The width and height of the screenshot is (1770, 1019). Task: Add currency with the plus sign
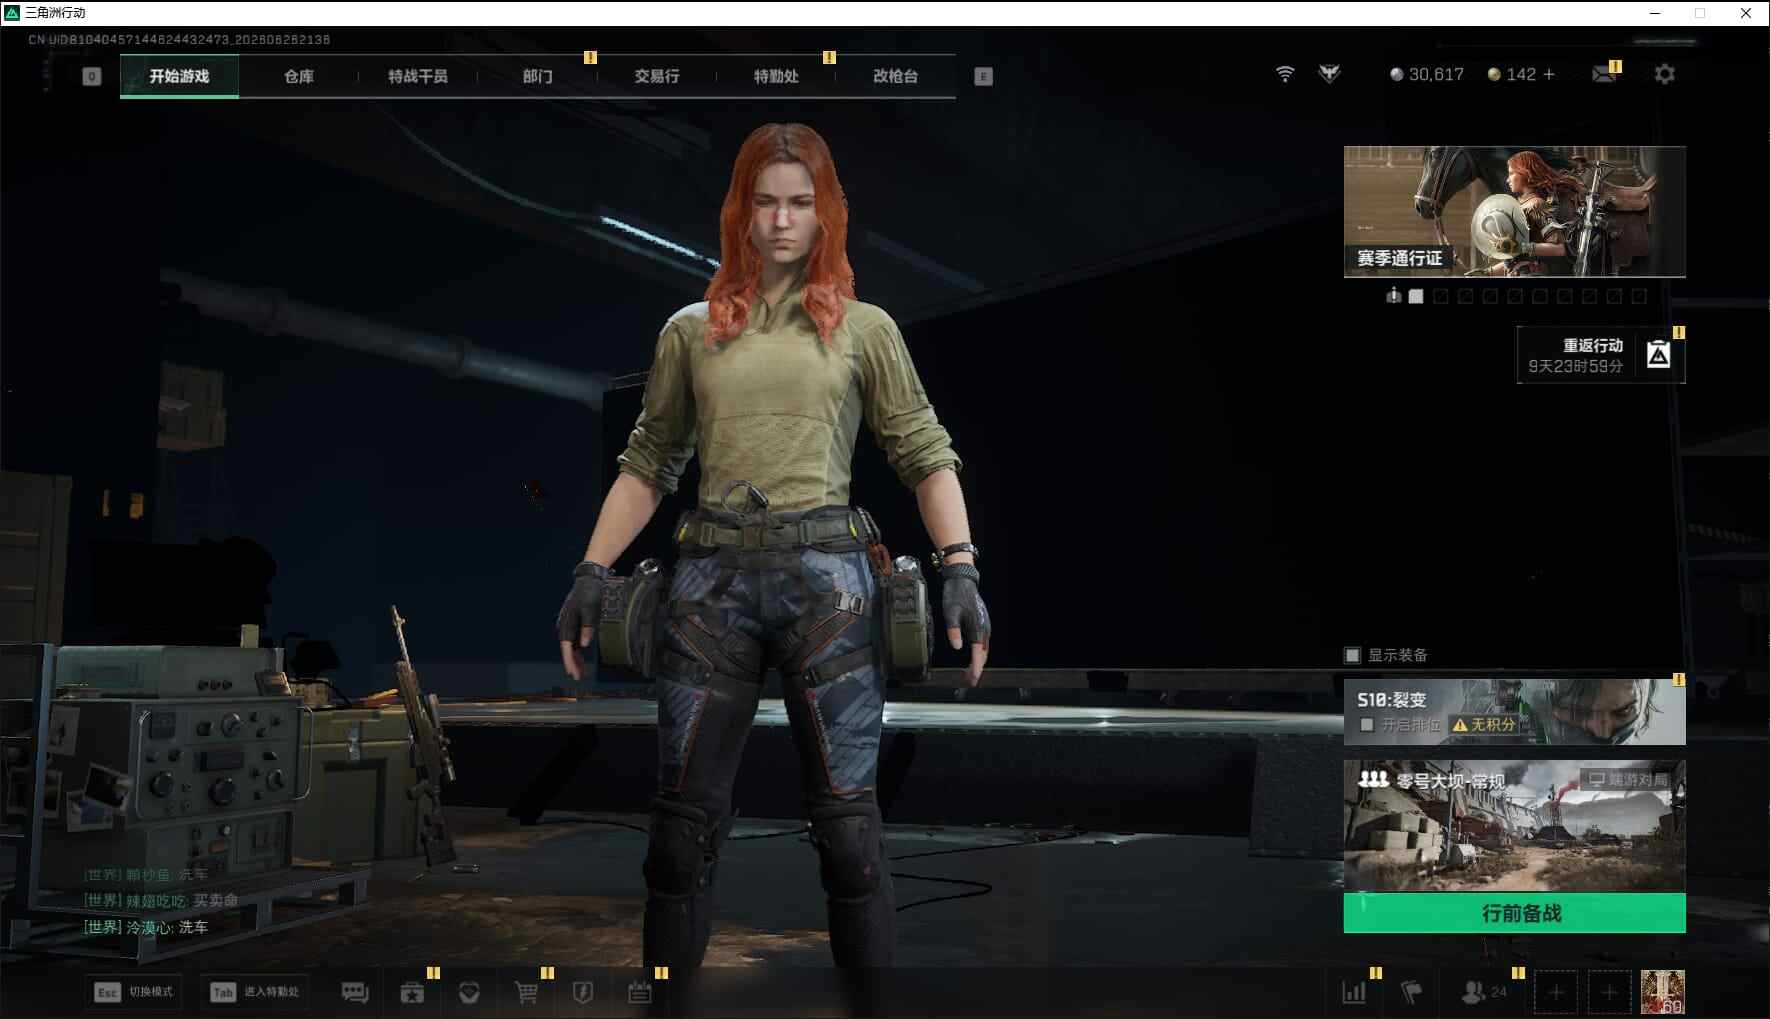click(x=1549, y=74)
